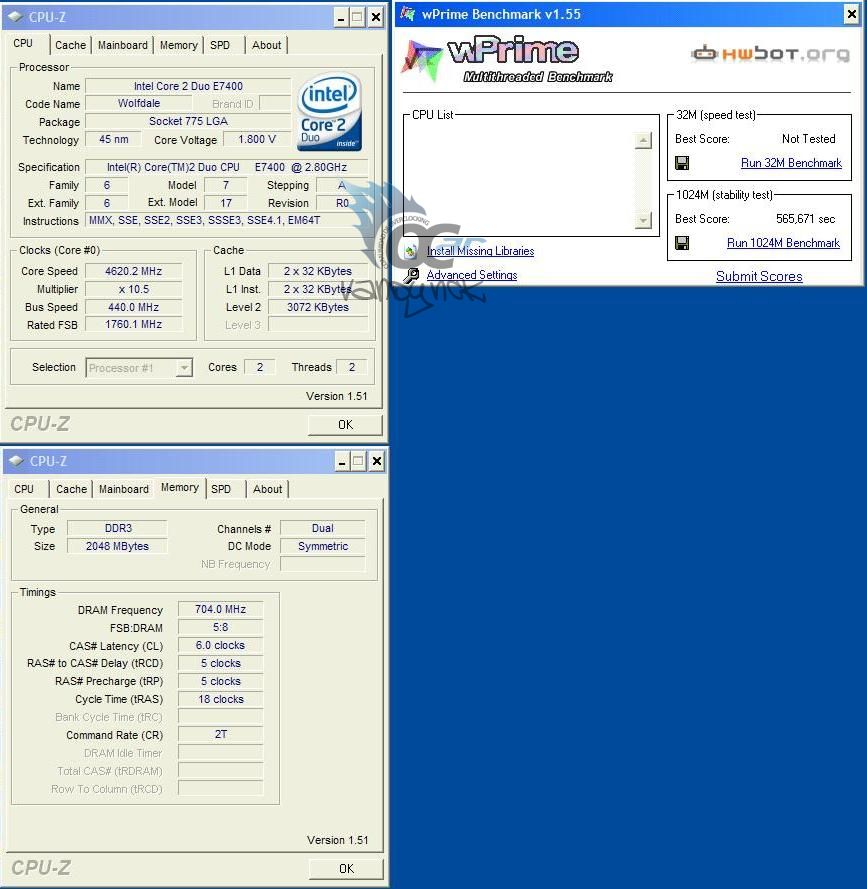The image size is (867, 889).
Task: Click the Technology value 45 nm
Action: 113,139
